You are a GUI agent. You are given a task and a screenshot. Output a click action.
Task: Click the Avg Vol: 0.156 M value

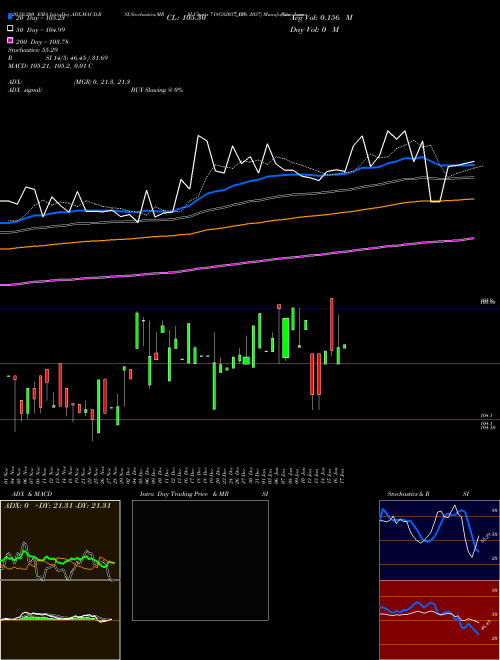[x=321, y=18]
